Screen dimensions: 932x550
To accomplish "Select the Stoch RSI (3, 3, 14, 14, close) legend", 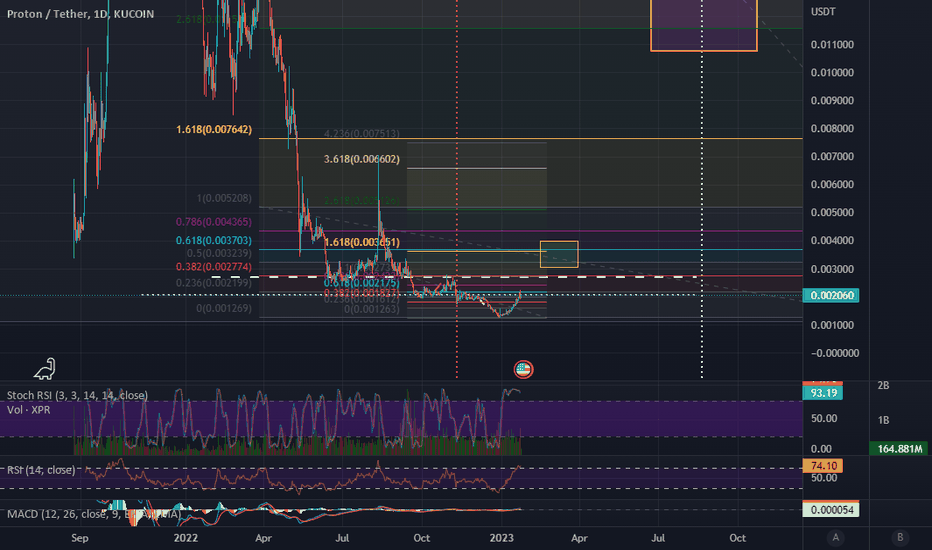I will click(77, 395).
